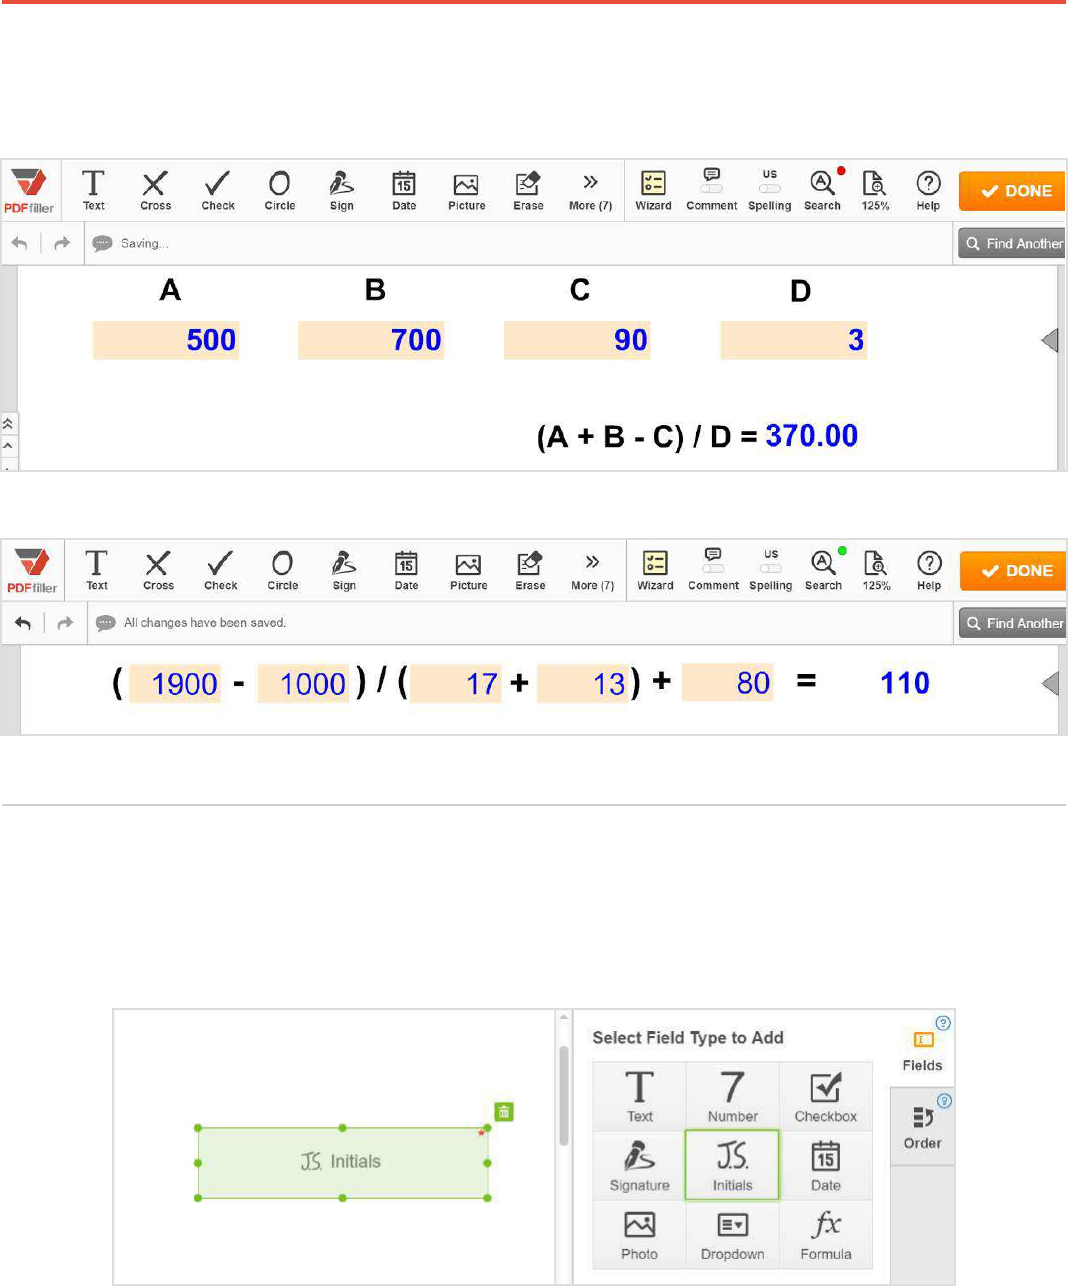Image resolution: width=1068 pixels, height=1286 pixels.
Task: Expand More (7) tools in the A B C D editor
Action: point(590,190)
